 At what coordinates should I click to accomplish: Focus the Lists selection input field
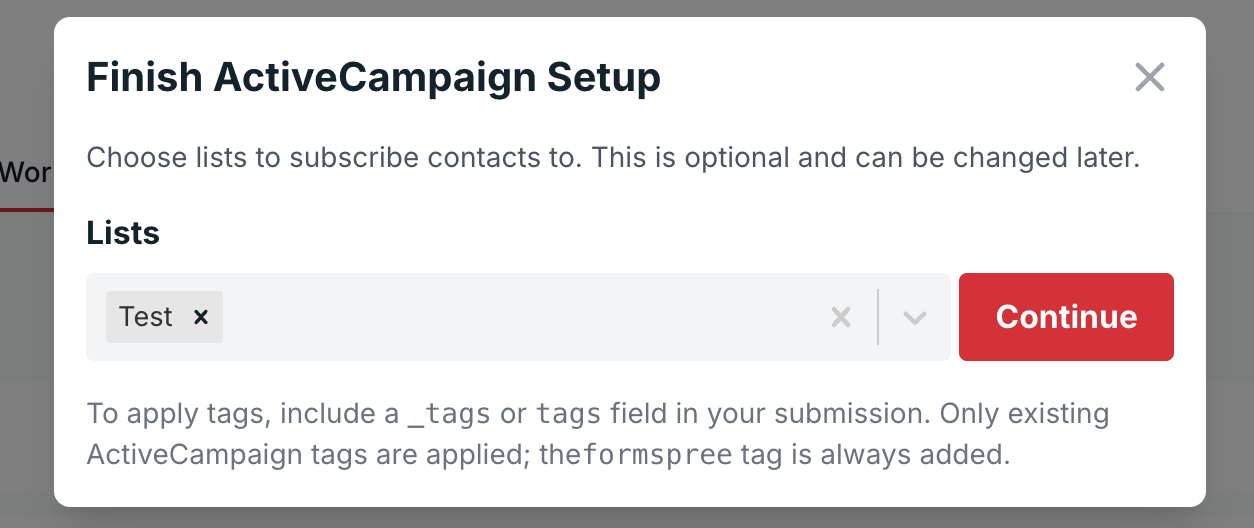(520, 317)
